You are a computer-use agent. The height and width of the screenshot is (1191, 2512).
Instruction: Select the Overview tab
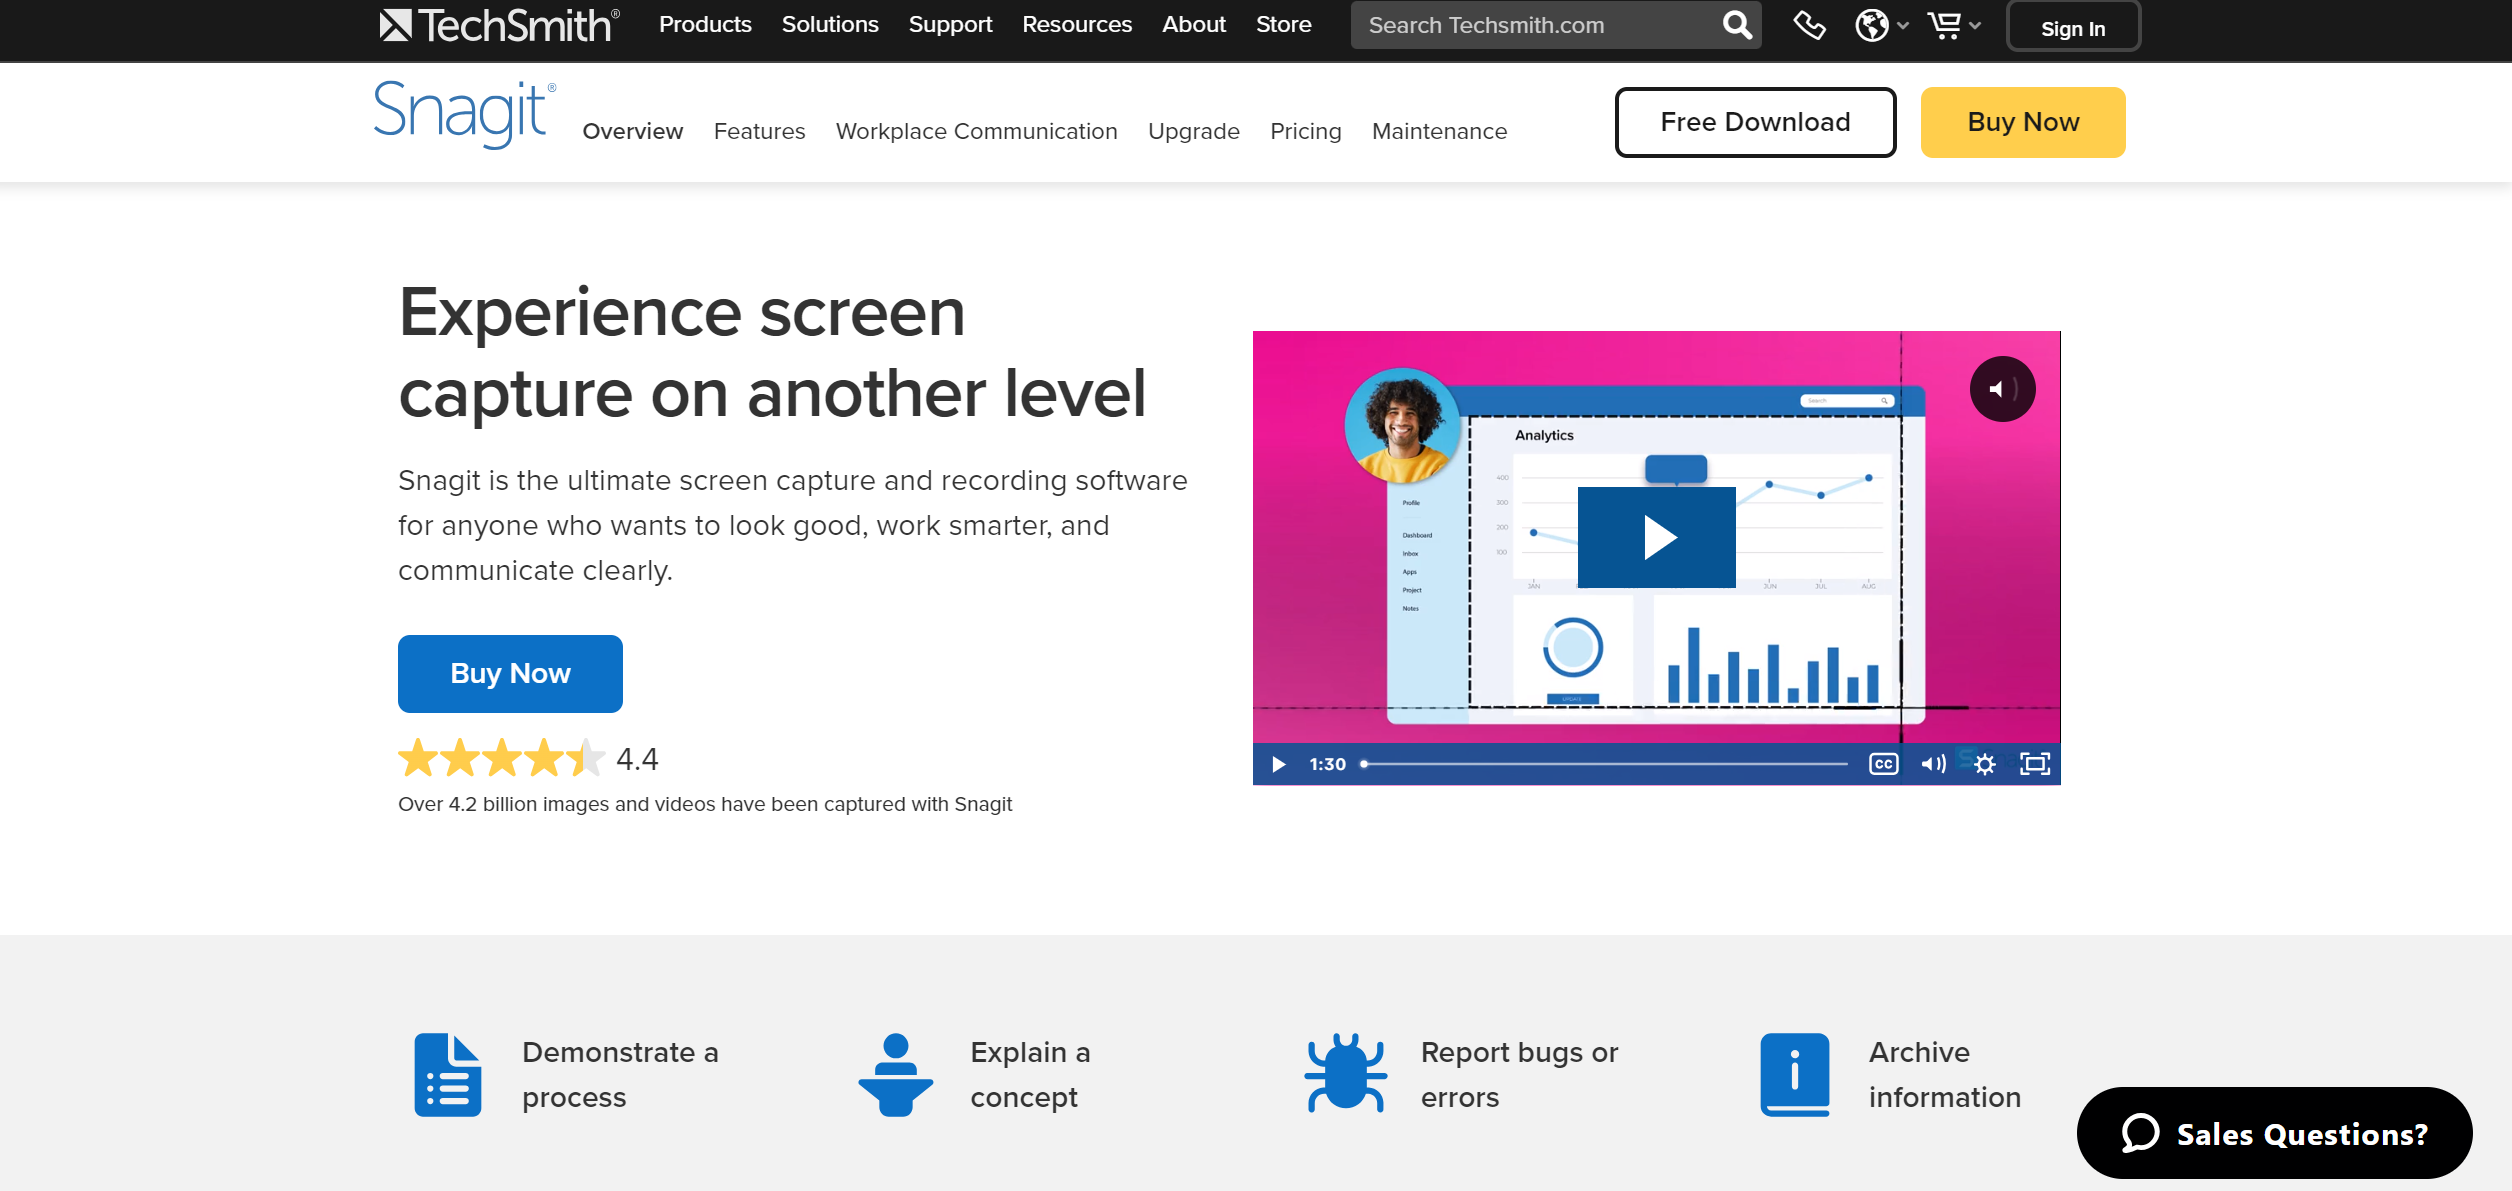(633, 131)
